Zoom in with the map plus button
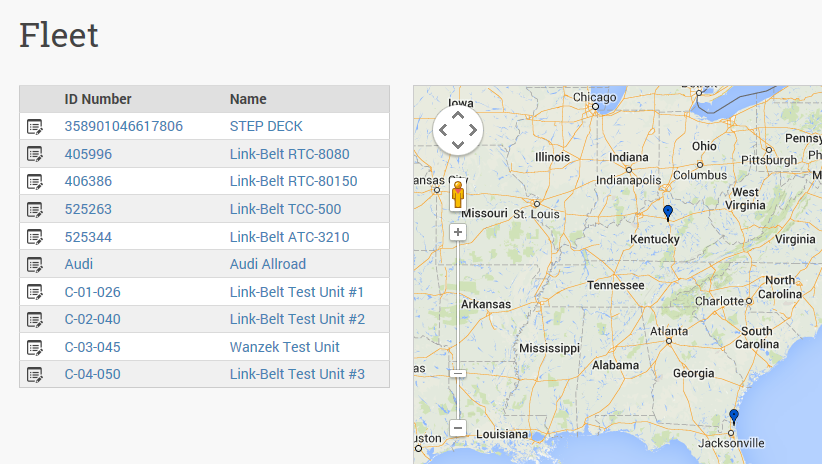Screen dimensions: 822x464 pos(458,232)
